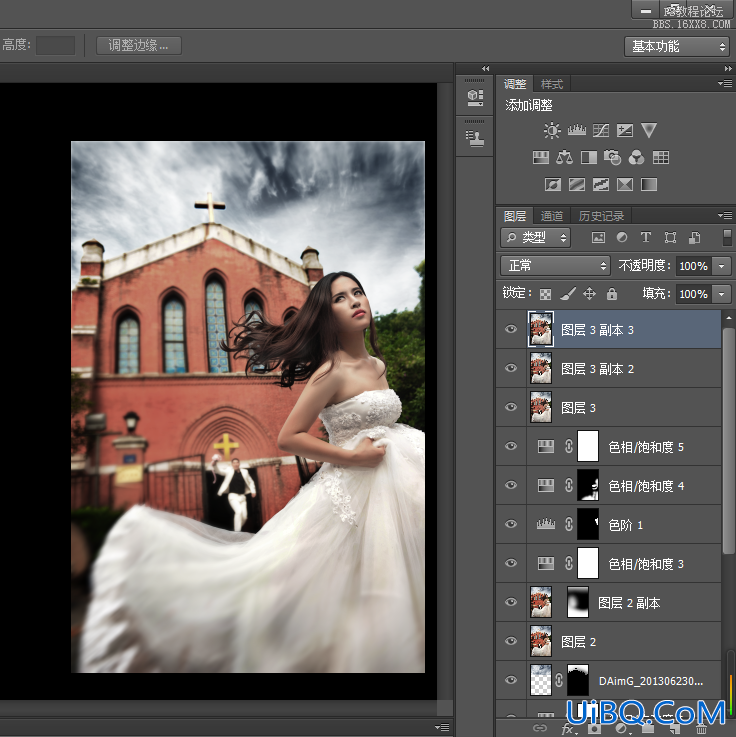This screenshot has height=737, width=736.
Task: Add a Color Lookup adjustment
Action: (661, 157)
